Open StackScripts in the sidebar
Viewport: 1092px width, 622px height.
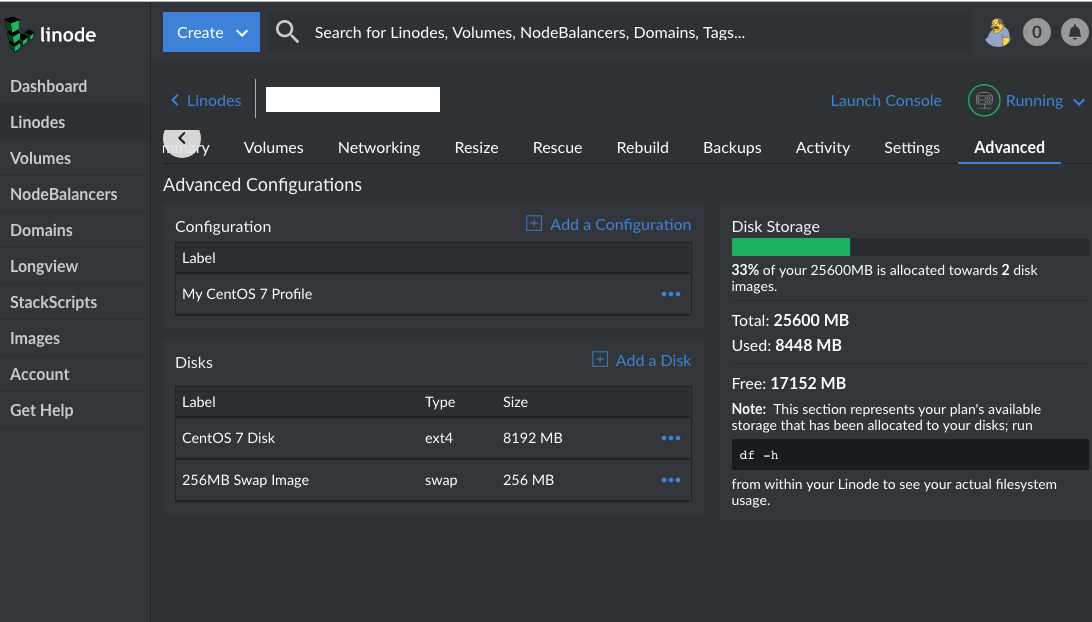coord(75,302)
